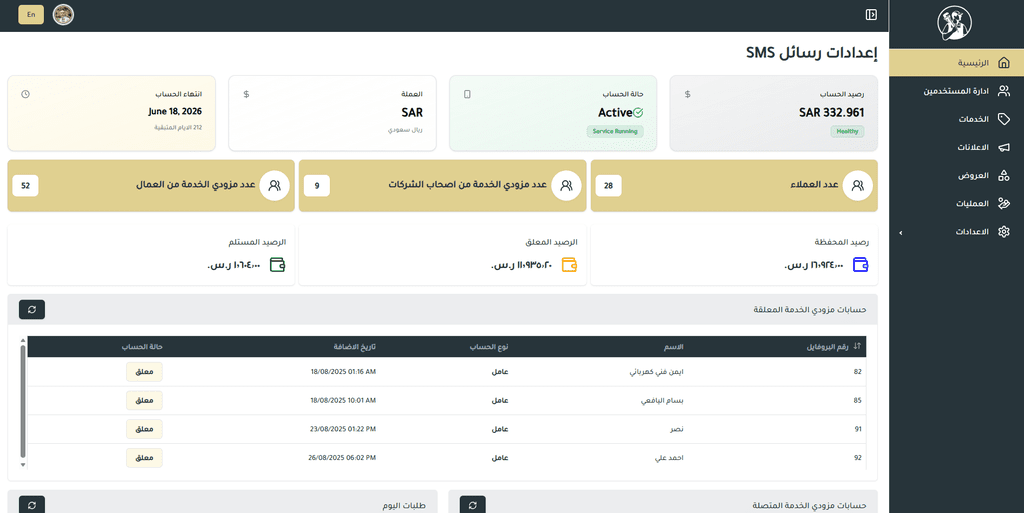
Task: Click the logo at the sidebar top
Action: click(x=954, y=23)
